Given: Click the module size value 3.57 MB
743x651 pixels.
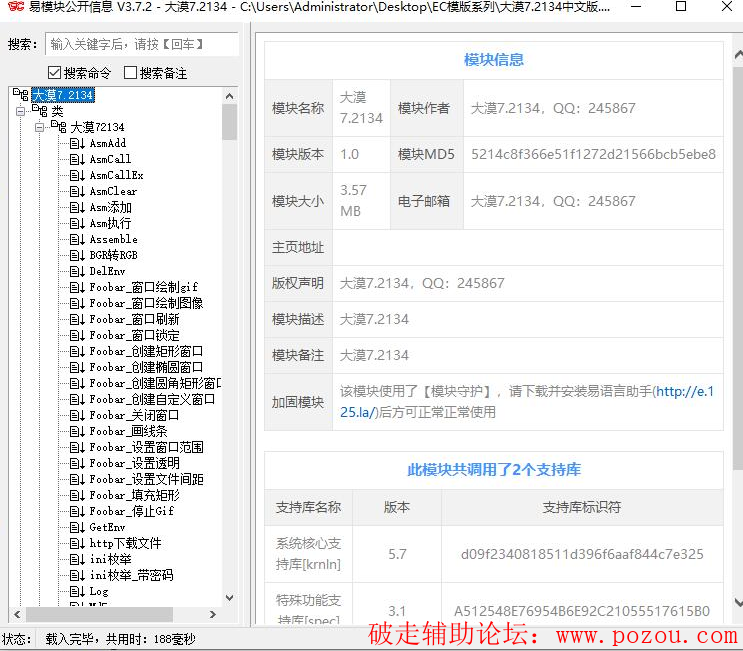Looking at the screenshot, I should [x=353, y=201].
